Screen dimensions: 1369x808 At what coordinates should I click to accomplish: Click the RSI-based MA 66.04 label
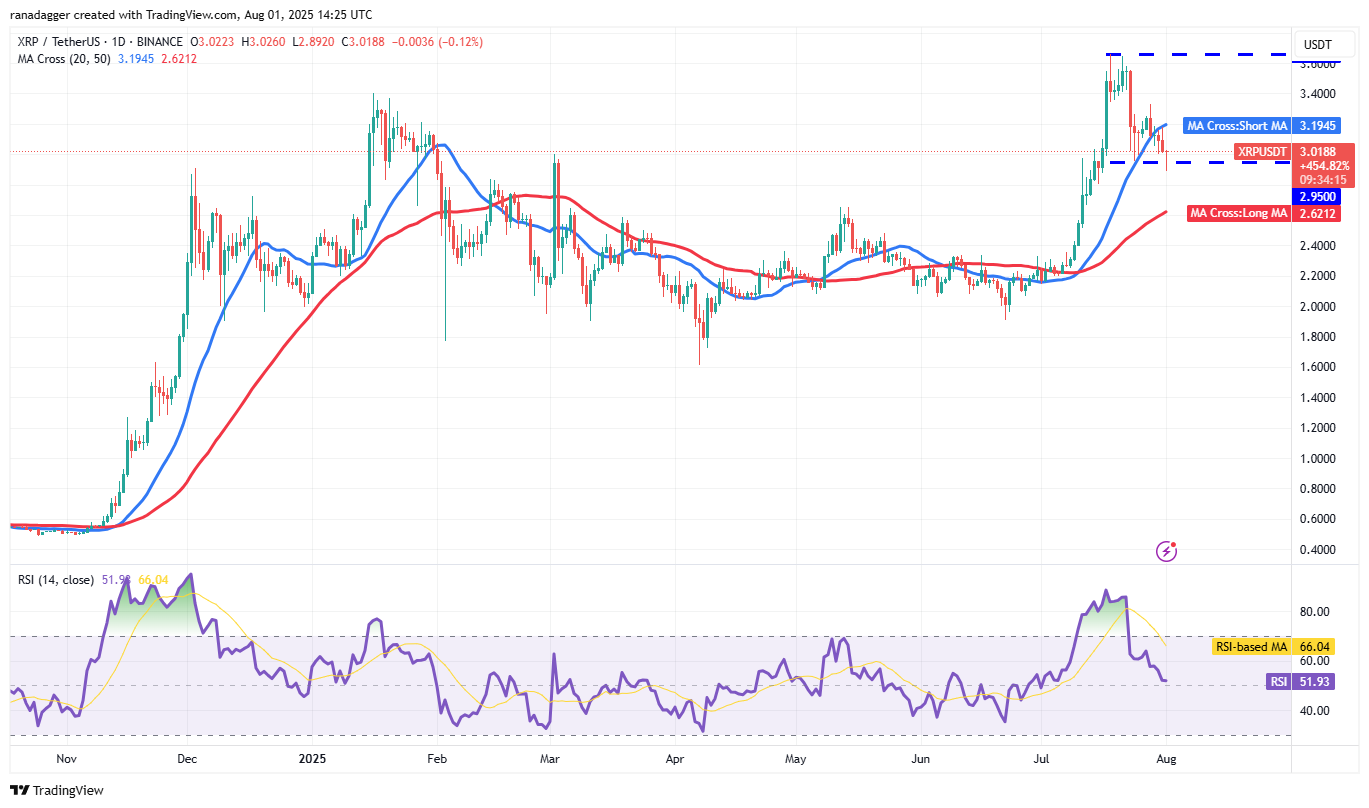1249,647
